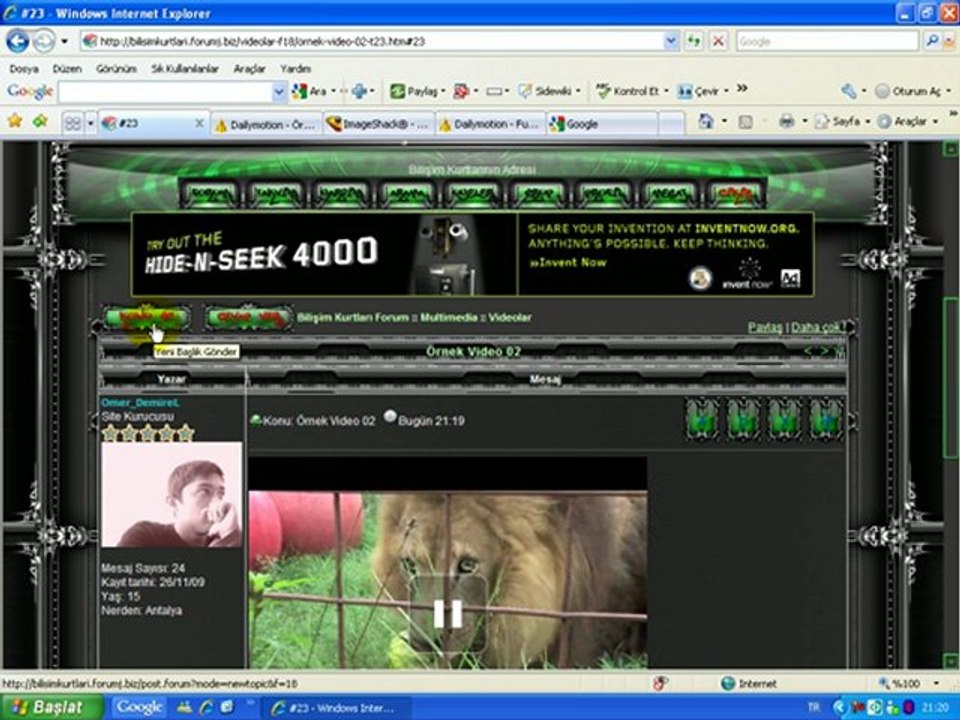Viewport: 960px width, 720px height.
Task: Click the Kontrol Et spellcheck button
Action: pyautogui.click(x=628, y=91)
